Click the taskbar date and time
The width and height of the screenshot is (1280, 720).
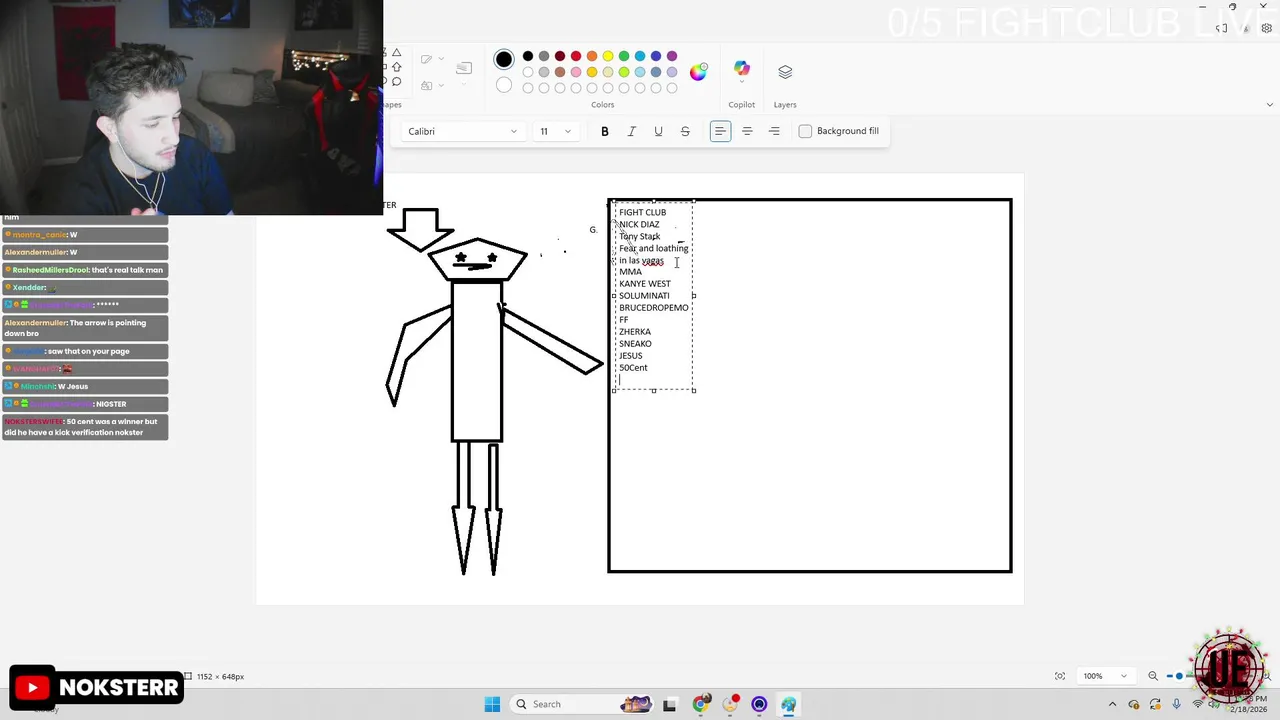tap(1248, 704)
